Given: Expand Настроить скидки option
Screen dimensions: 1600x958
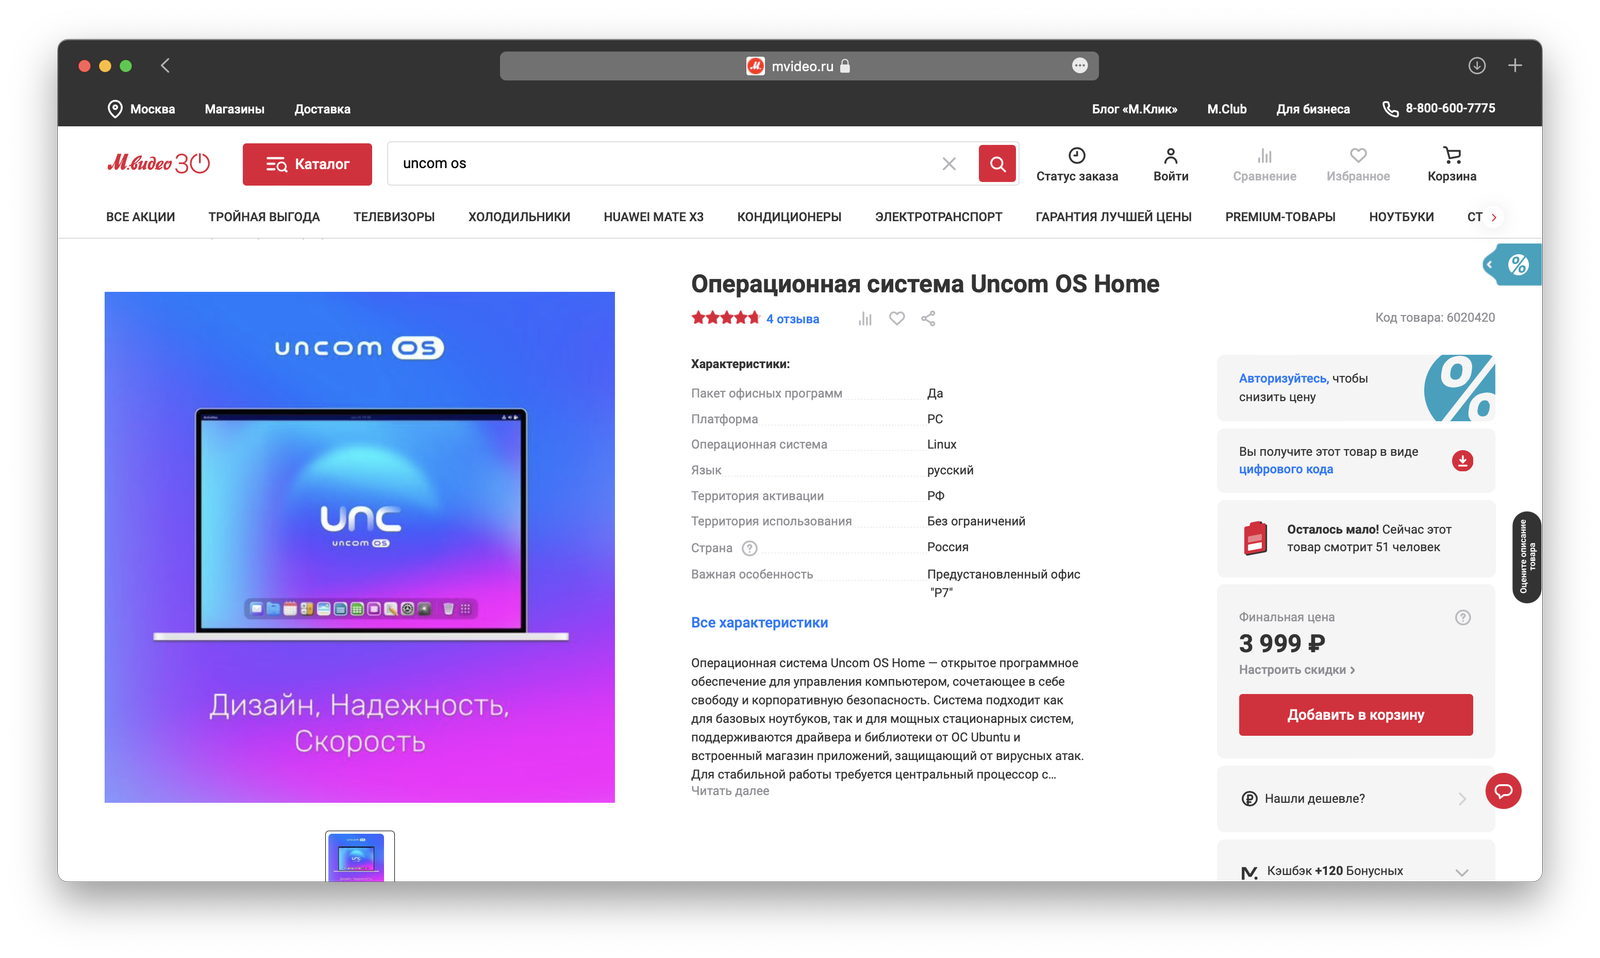Looking at the screenshot, I should [x=1297, y=670].
